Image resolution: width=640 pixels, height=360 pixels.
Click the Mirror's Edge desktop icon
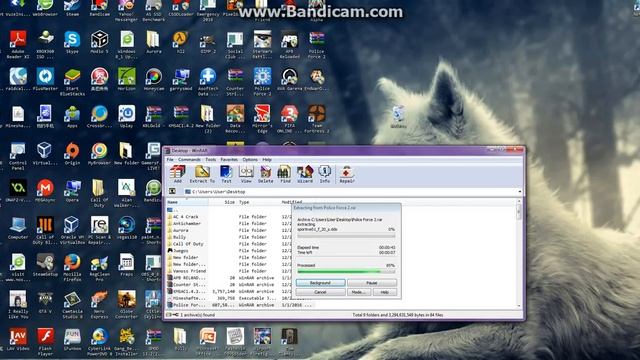262,119
